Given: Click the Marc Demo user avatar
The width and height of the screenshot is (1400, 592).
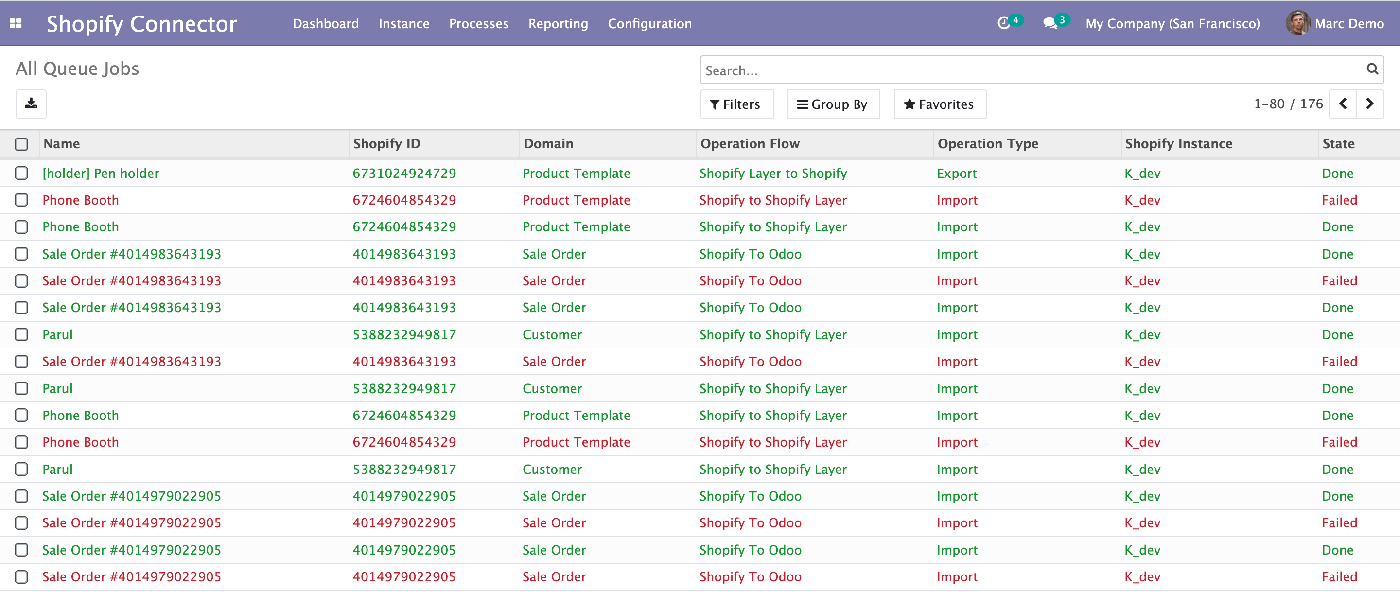Looking at the screenshot, I should click(1298, 23).
